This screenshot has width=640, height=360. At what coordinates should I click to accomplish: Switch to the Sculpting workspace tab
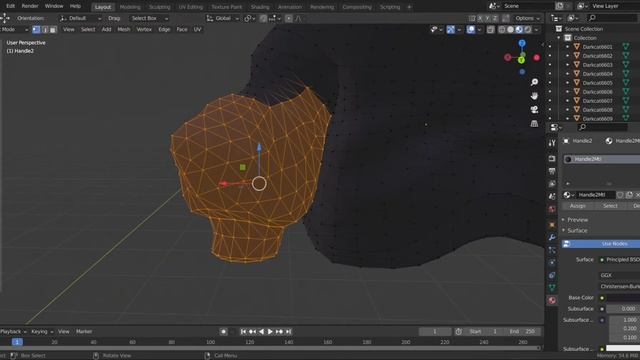pyautogui.click(x=159, y=7)
